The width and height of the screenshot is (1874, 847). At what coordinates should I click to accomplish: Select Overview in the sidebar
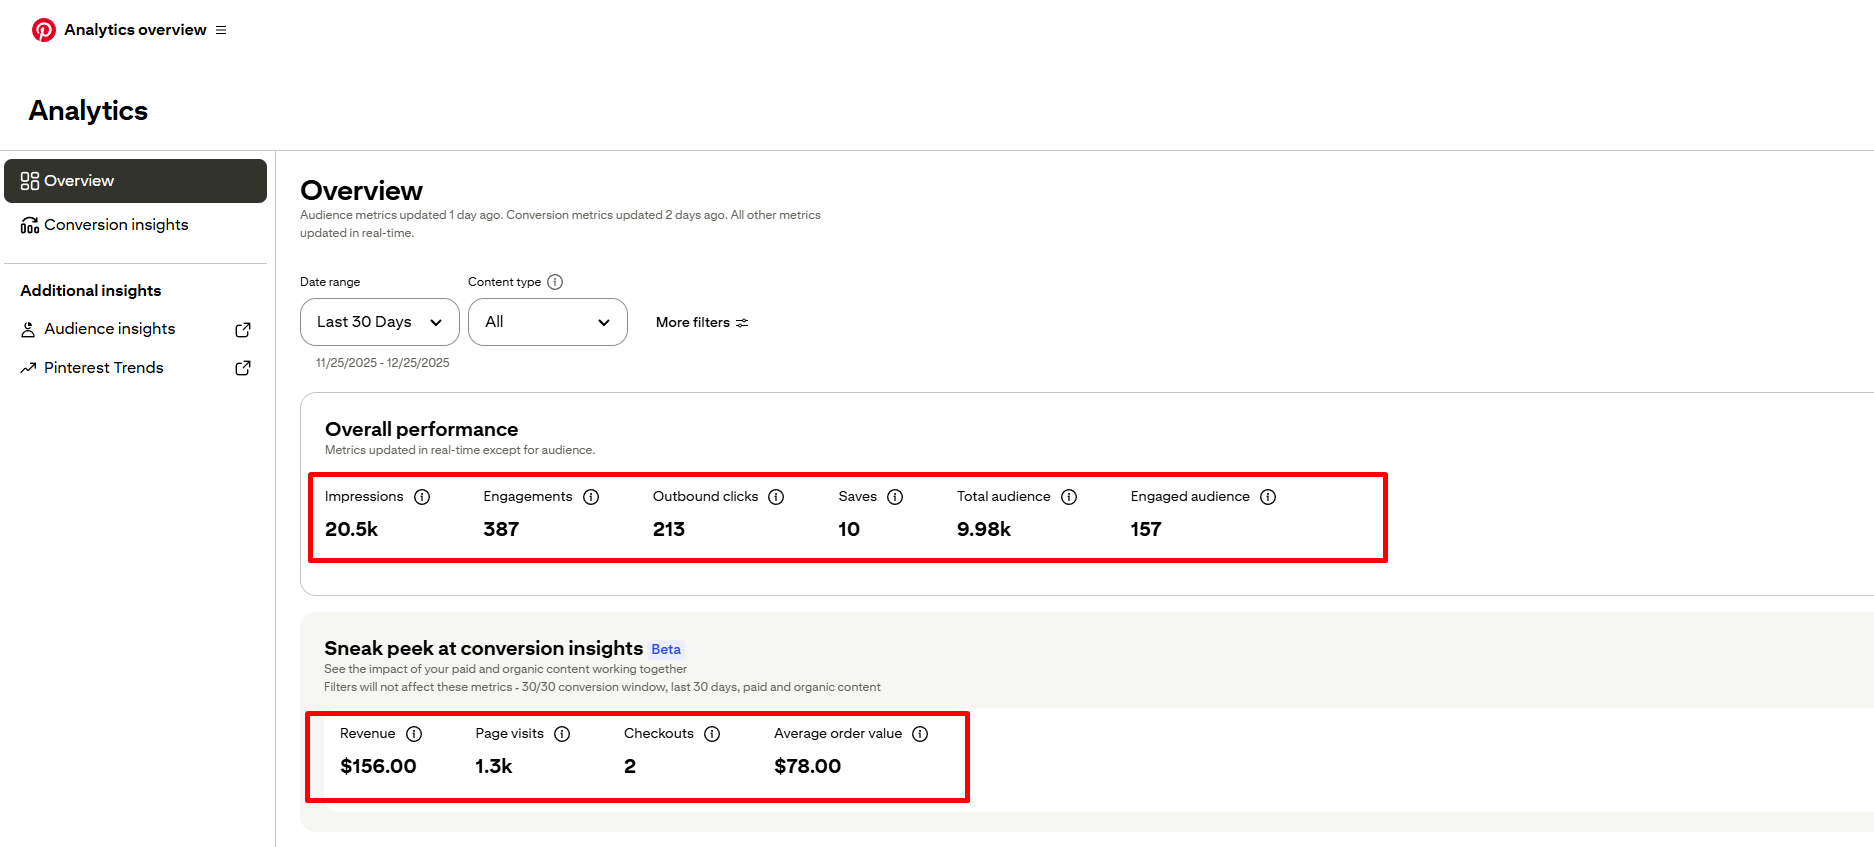[135, 181]
